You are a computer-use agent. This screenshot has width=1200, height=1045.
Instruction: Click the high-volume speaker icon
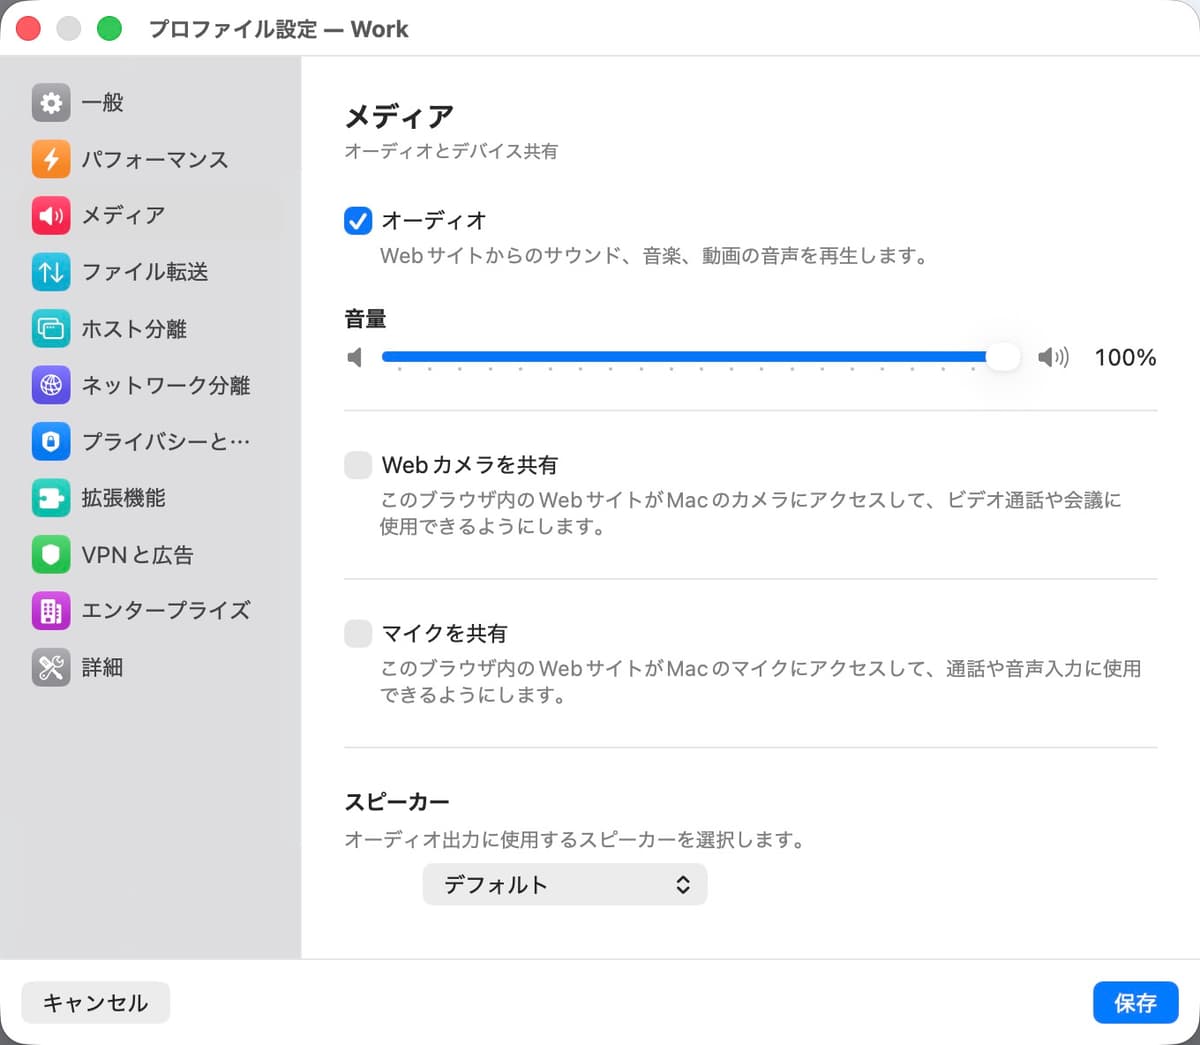pos(1053,357)
